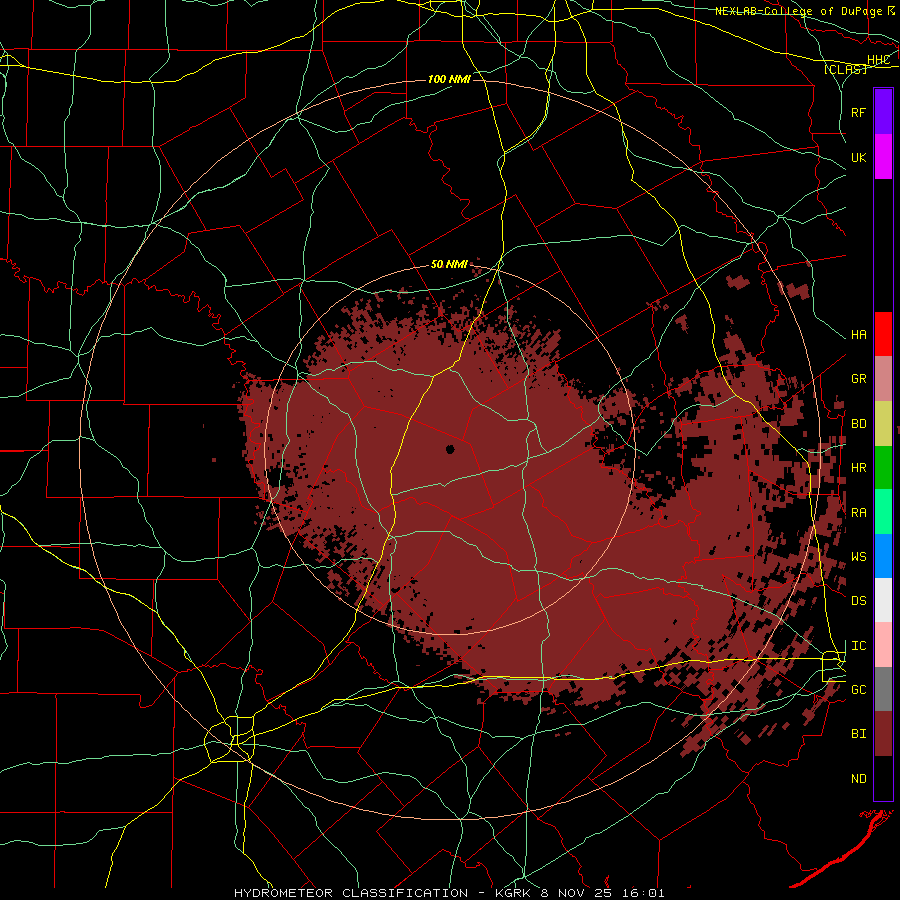The height and width of the screenshot is (900, 900).
Task: Click the RA light-green legend swatch
Action: click(883, 512)
